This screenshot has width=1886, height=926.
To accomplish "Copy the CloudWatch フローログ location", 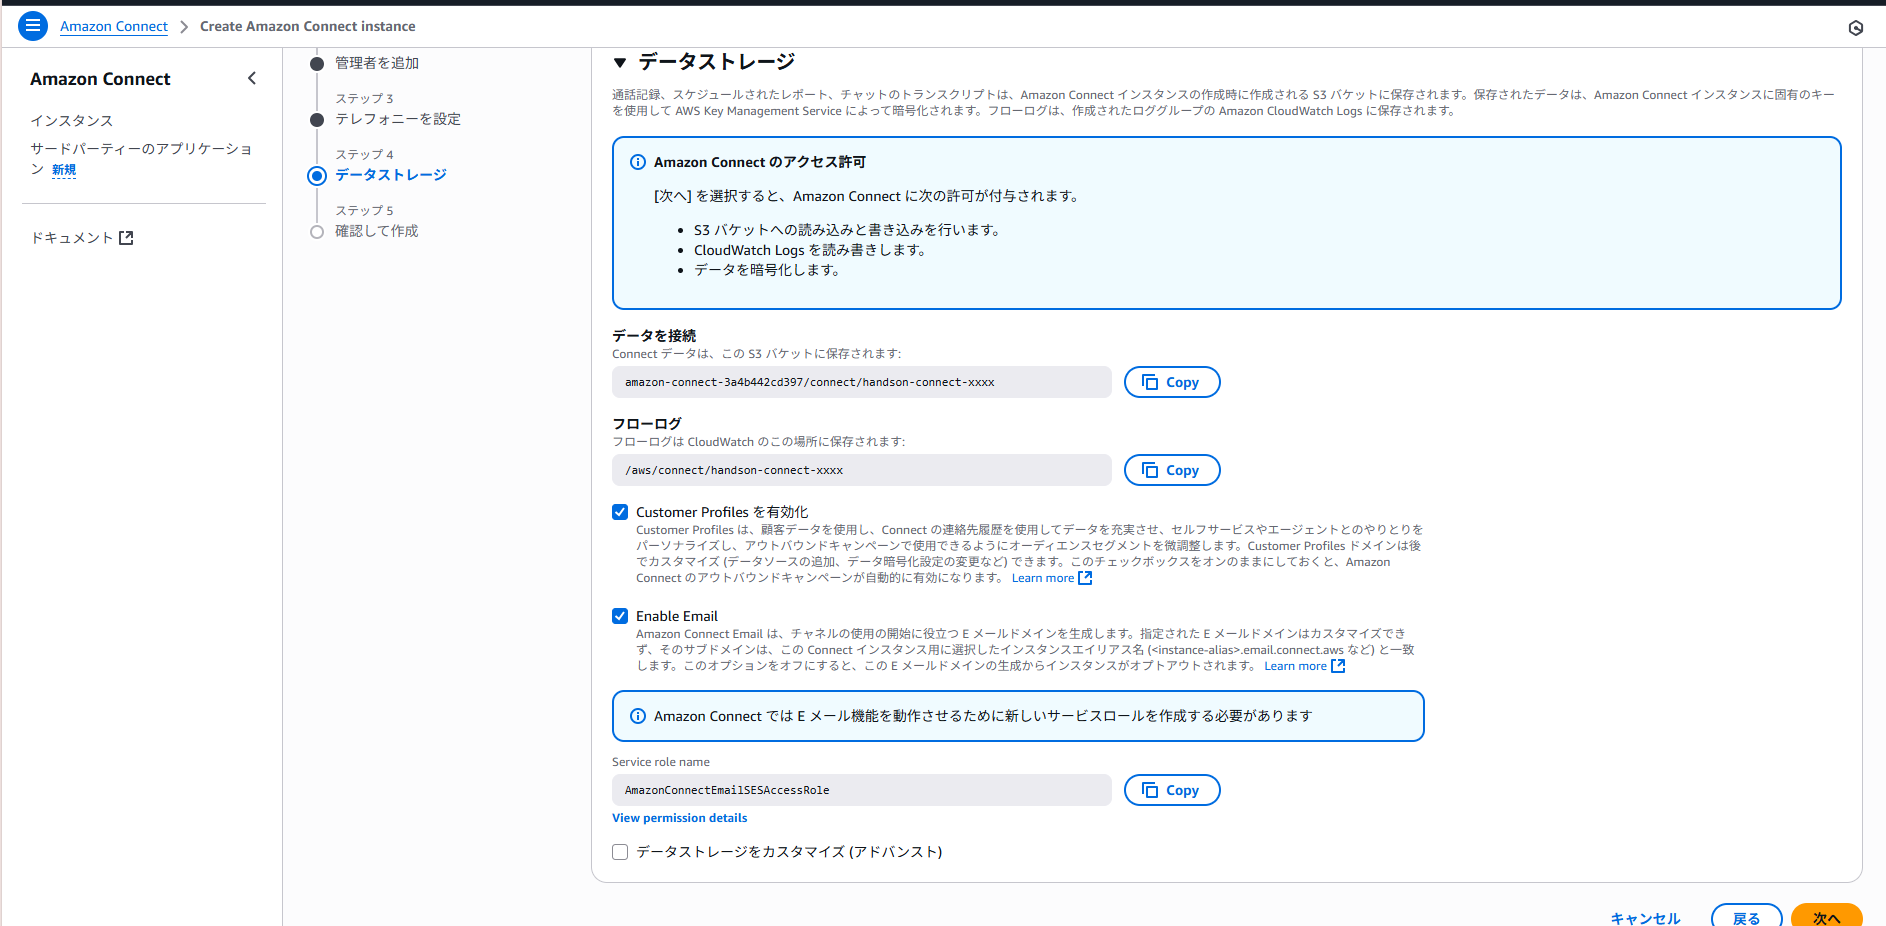I will coord(1171,469).
